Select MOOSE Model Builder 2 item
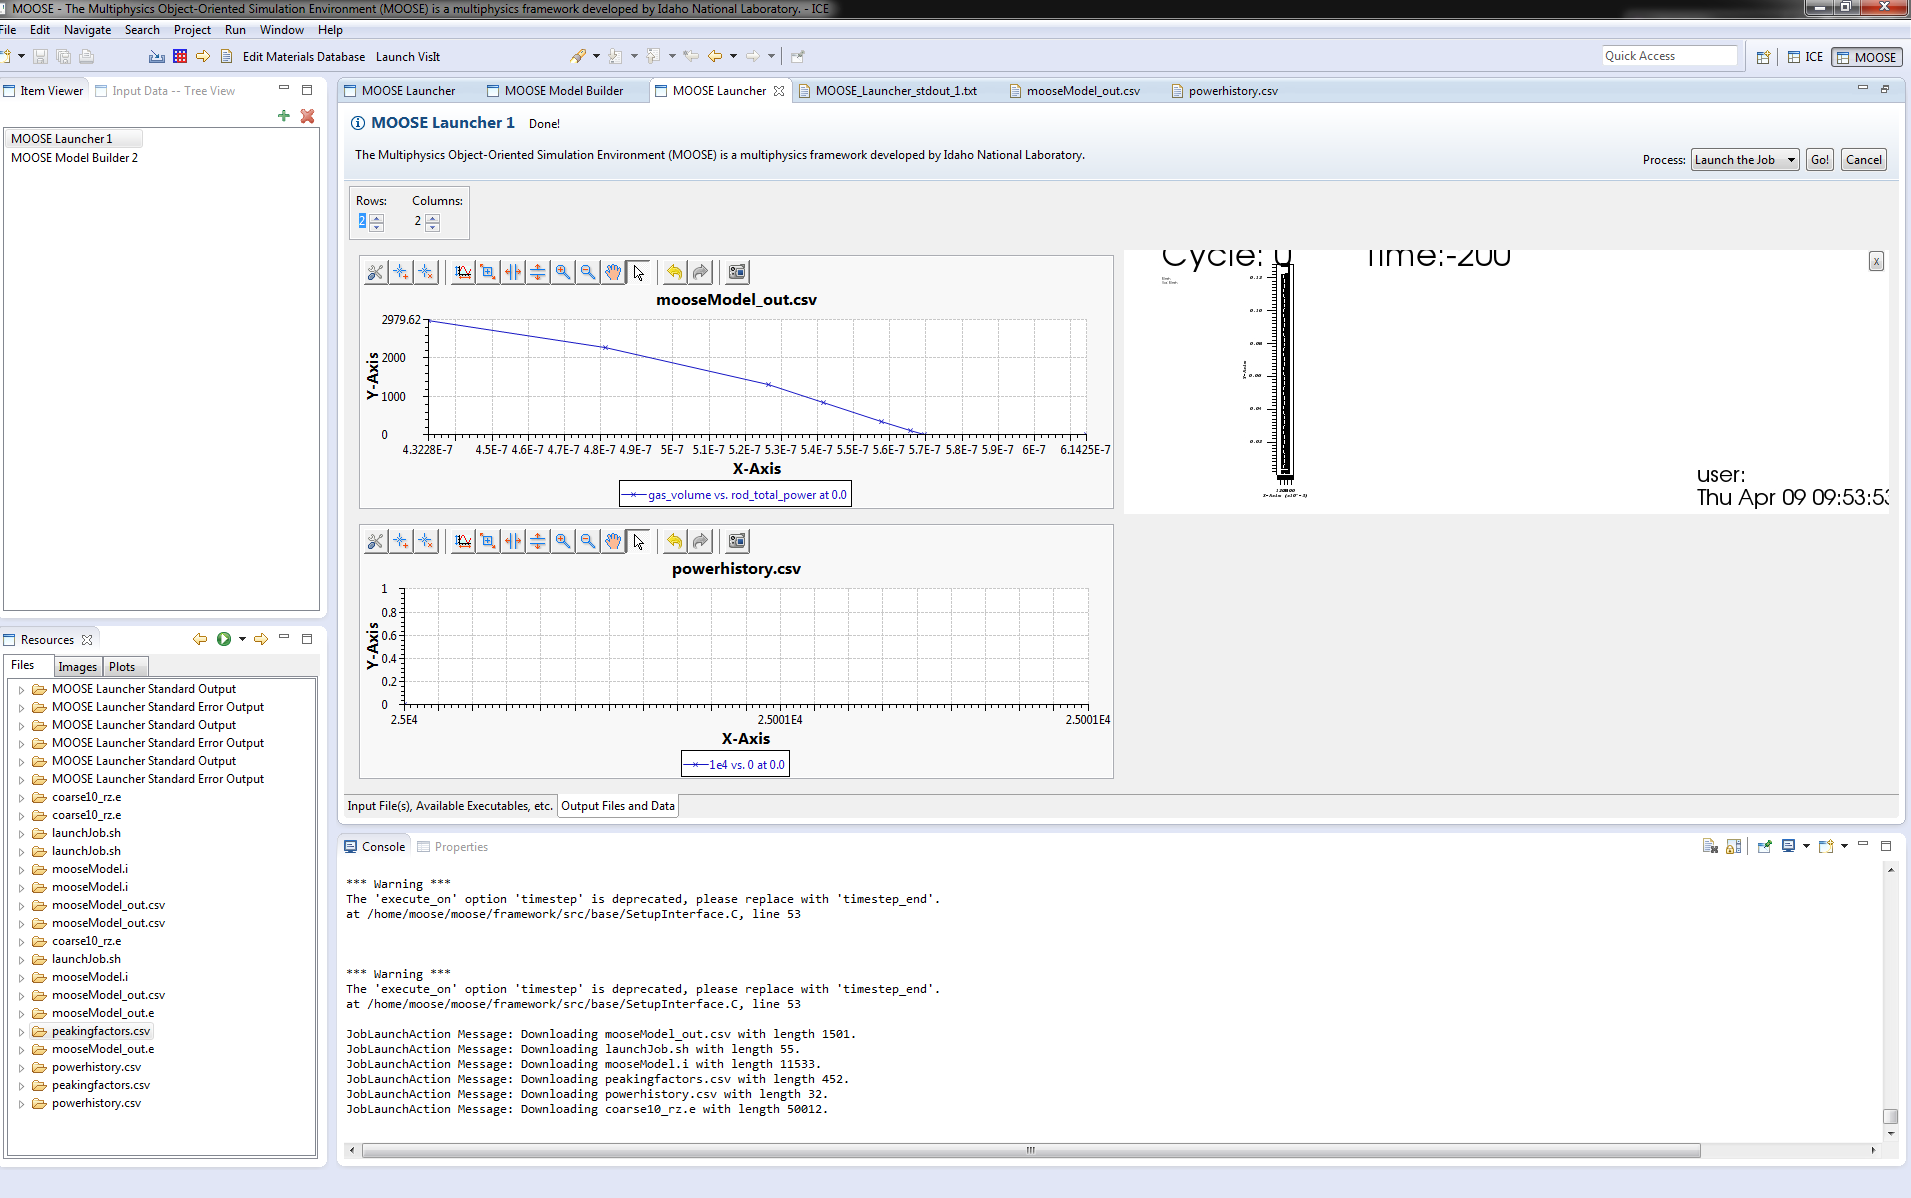 click(x=74, y=158)
